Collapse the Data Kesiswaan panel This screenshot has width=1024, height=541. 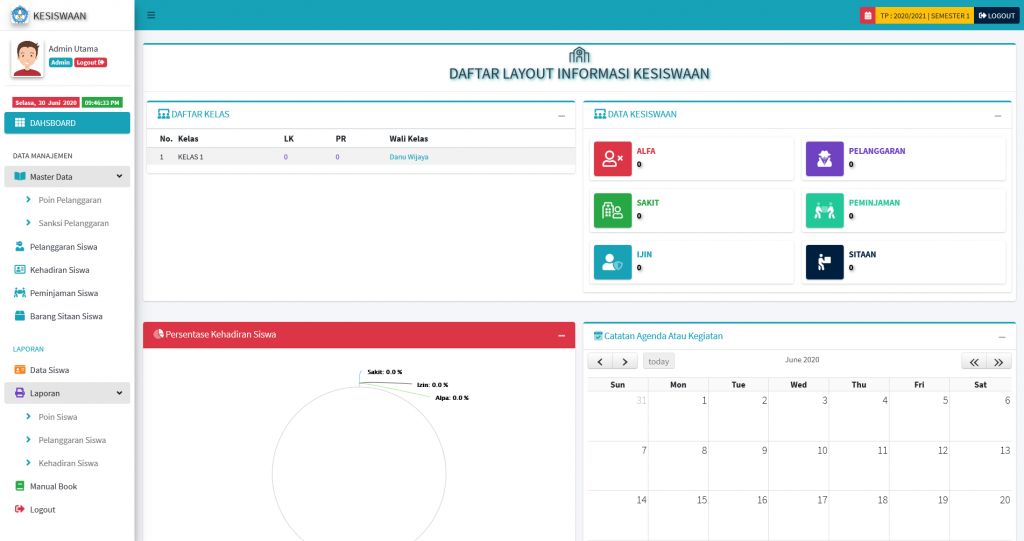997,116
